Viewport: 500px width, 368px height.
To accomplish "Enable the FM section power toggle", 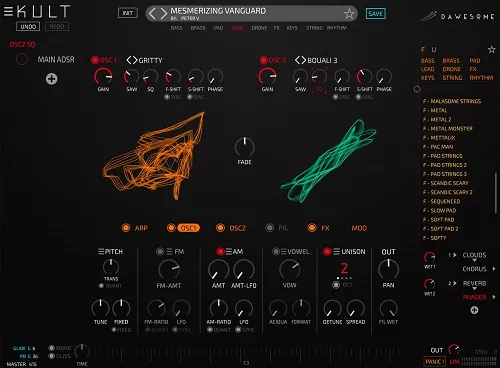I will (x=160, y=252).
